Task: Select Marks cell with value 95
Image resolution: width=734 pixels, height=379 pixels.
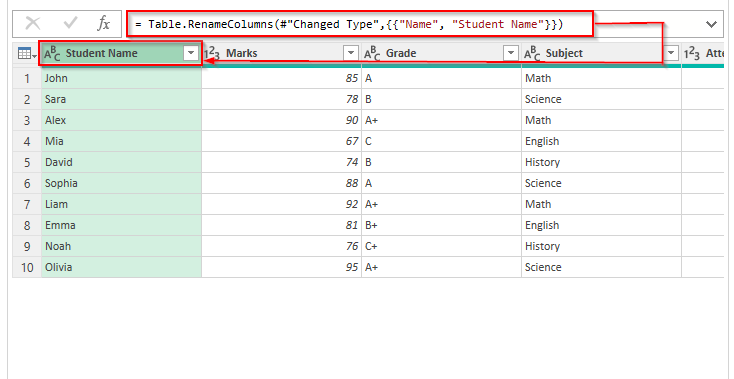Action: (x=281, y=267)
